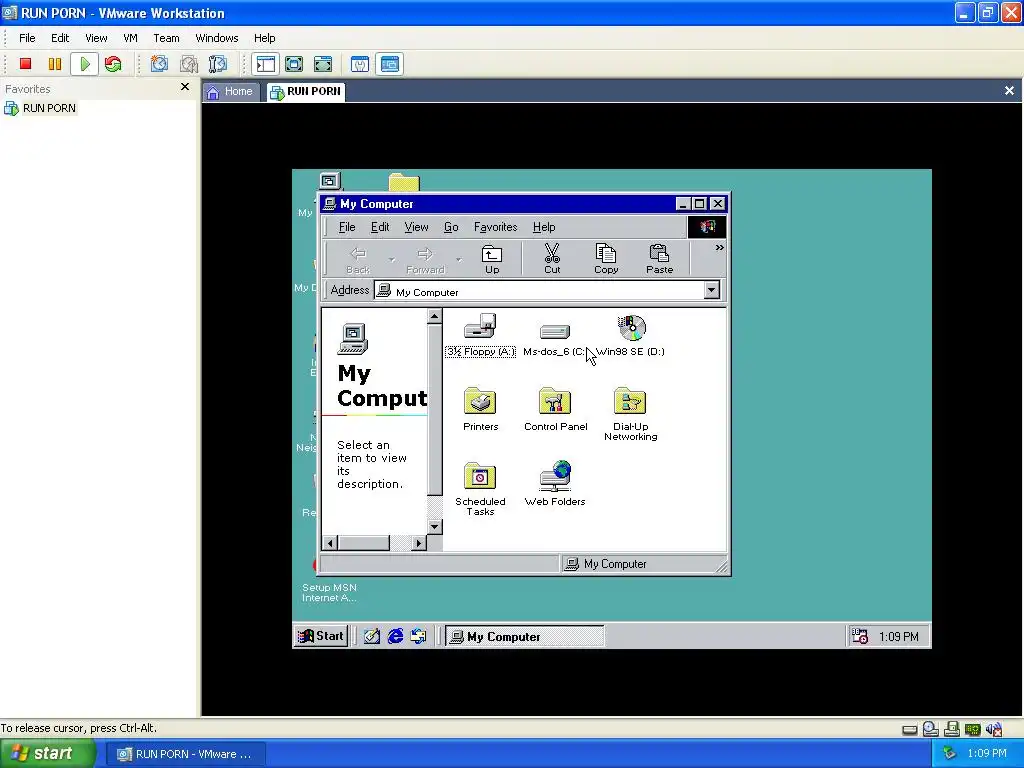Select the RUN PORN VM tab

tap(306, 91)
